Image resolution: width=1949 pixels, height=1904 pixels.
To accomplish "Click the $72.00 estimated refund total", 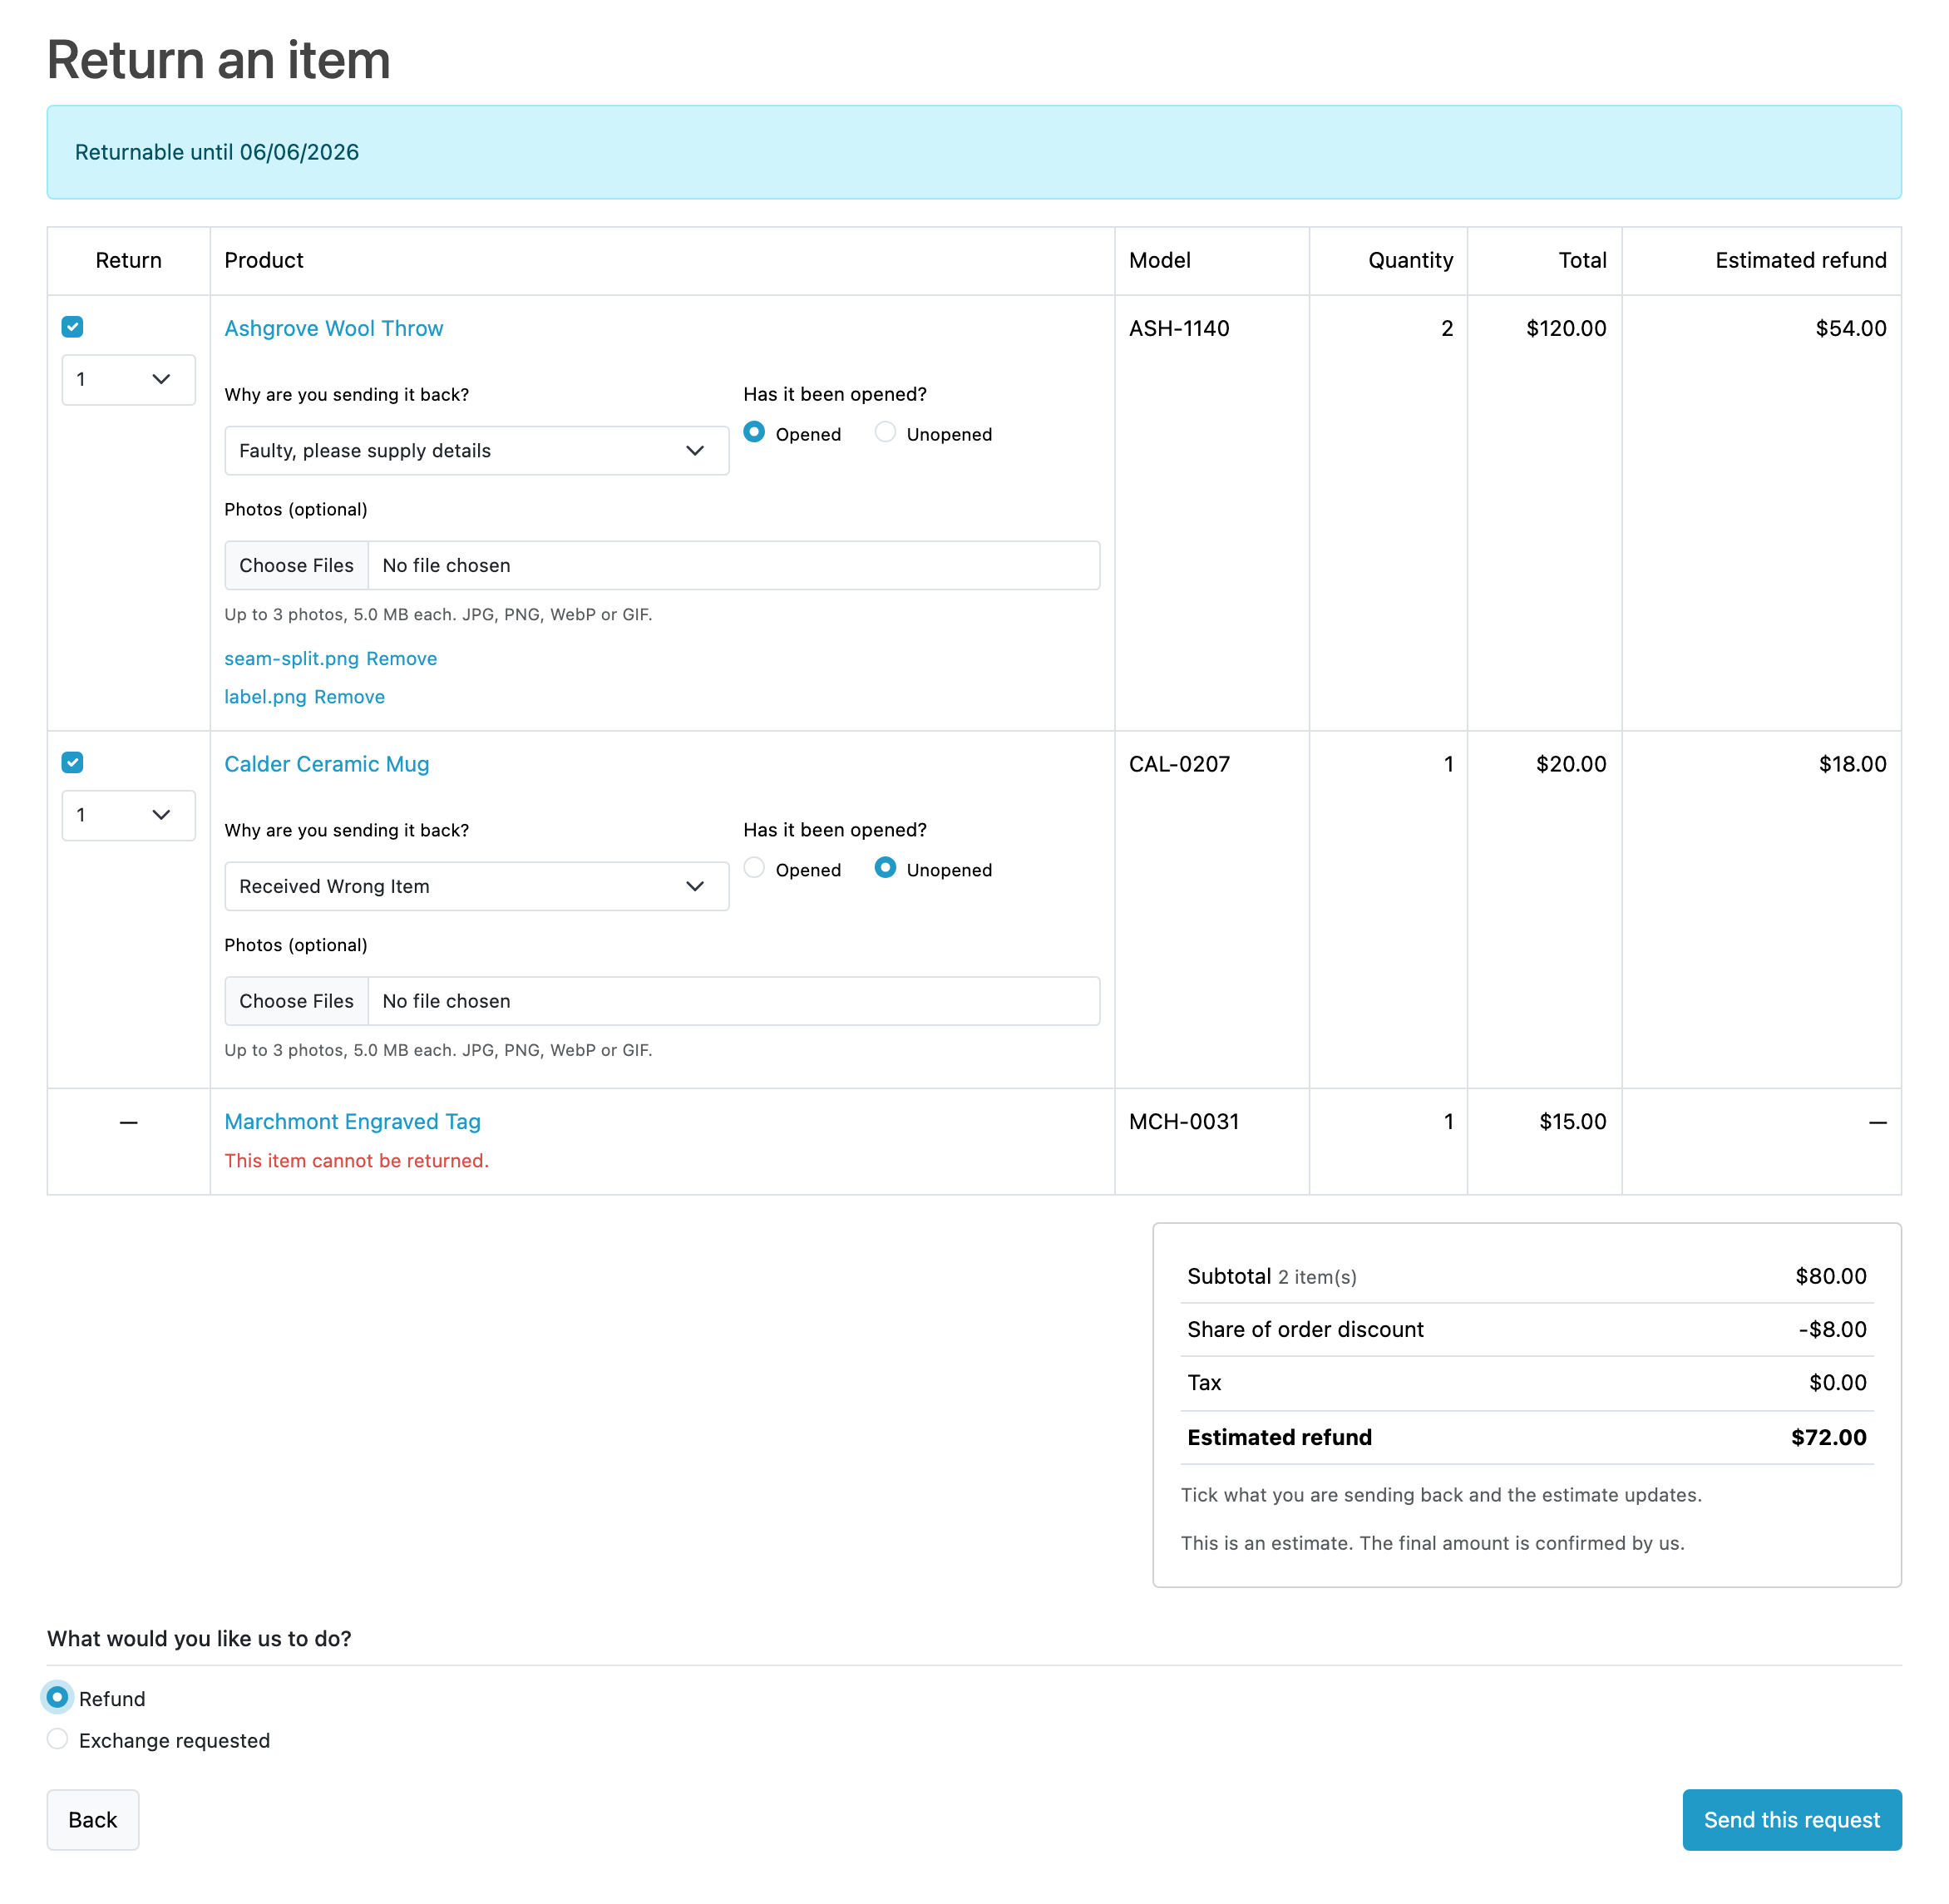I will 1830,1437.
